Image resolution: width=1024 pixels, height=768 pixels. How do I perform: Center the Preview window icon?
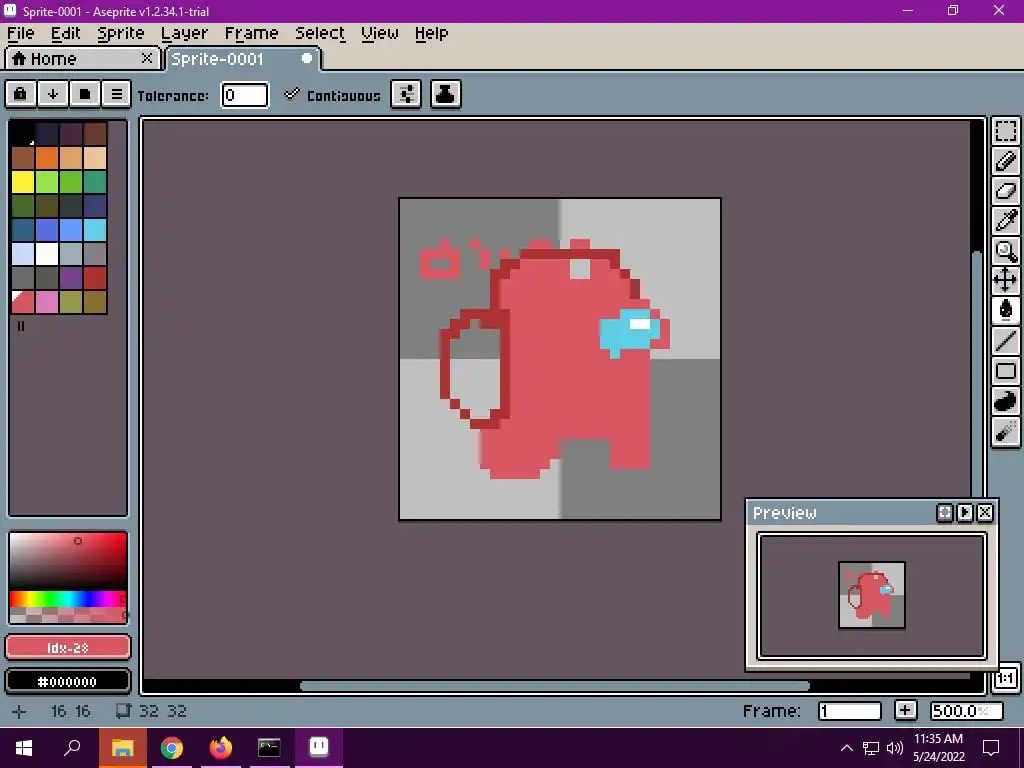tap(944, 513)
